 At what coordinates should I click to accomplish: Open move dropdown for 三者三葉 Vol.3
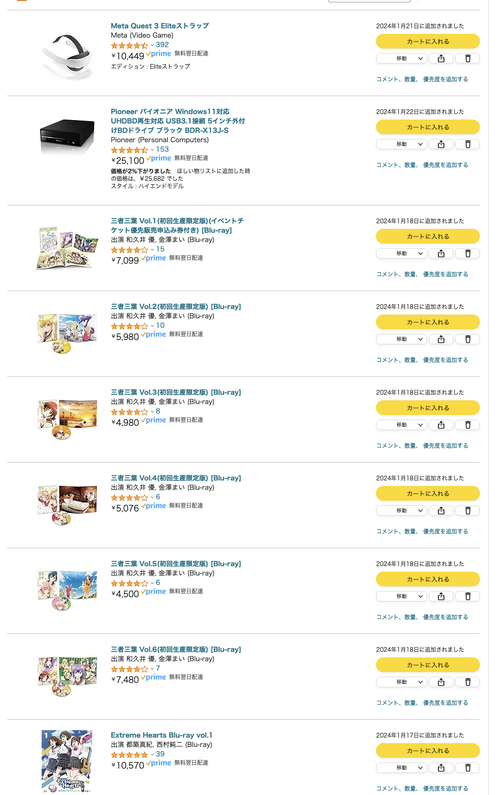[401, 425]
